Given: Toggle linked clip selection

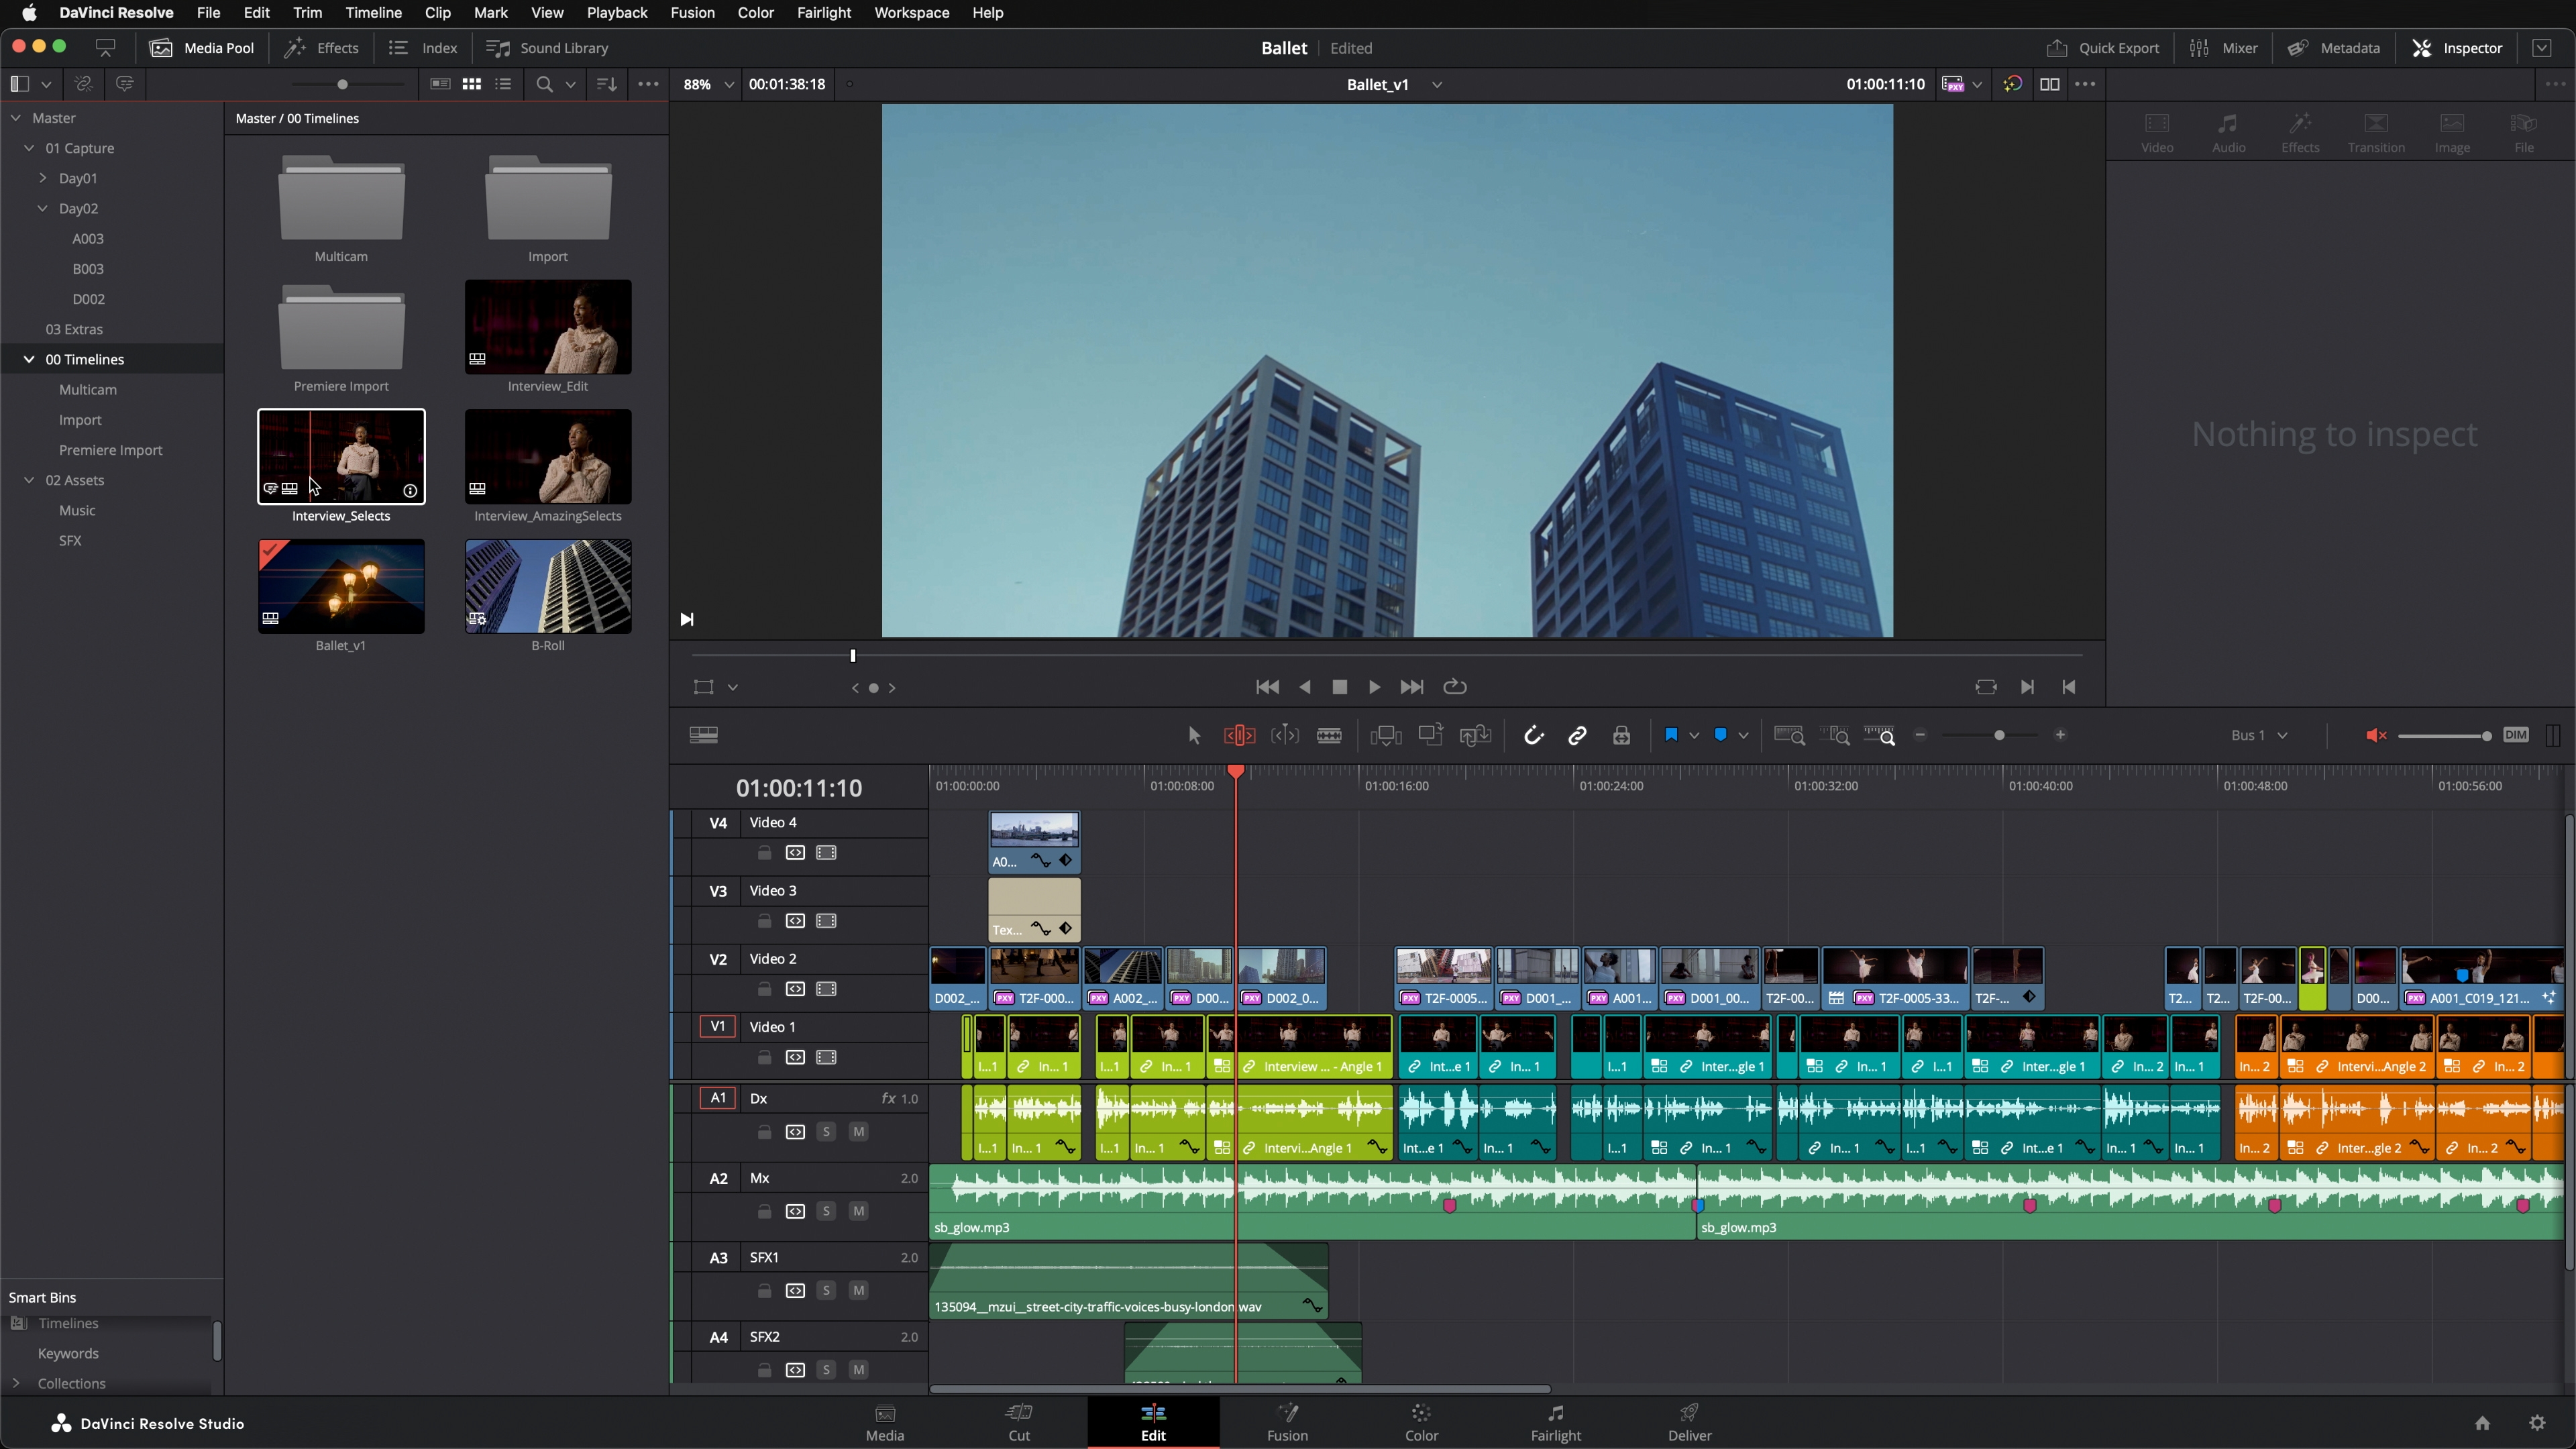Looking at the screenshot, I should 1578,735.
